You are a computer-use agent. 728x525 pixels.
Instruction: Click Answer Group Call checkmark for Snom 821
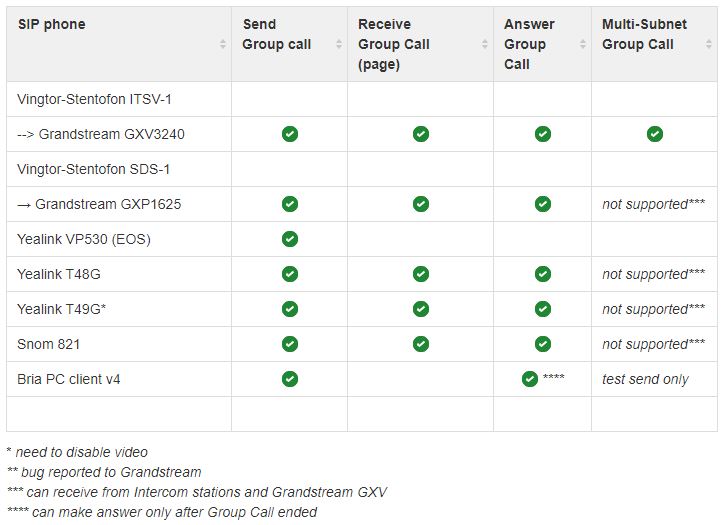tap(543, 344)
